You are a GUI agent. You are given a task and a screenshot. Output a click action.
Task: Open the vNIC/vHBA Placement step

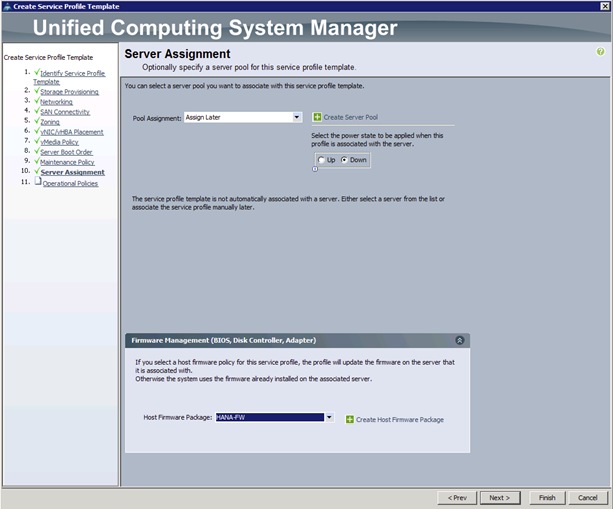point(72,132)
